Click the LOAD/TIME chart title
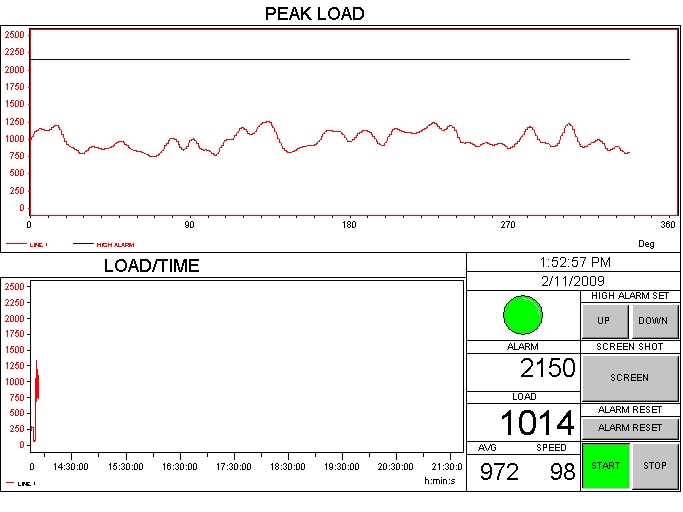 151,266
